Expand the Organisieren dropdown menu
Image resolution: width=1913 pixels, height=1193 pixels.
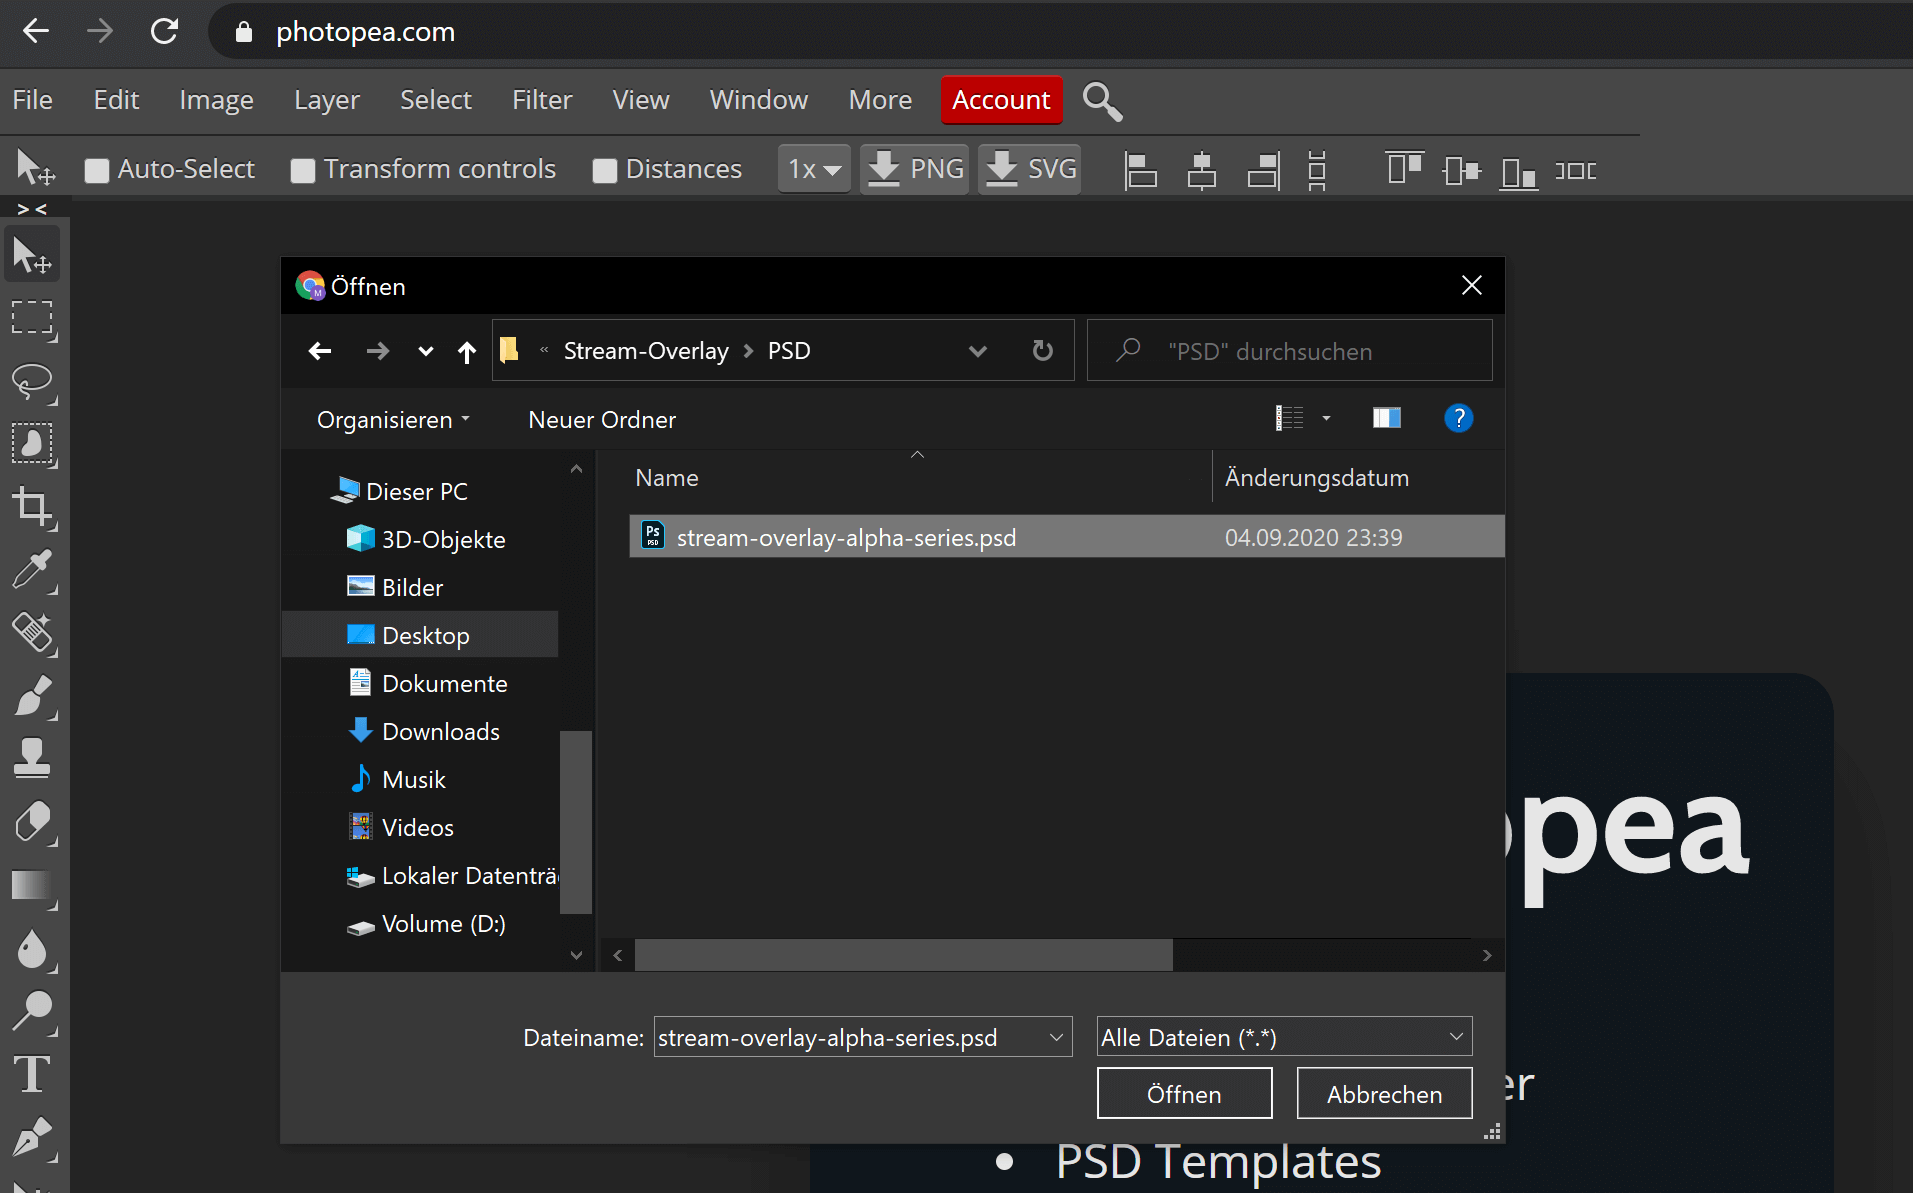[393, 420]
